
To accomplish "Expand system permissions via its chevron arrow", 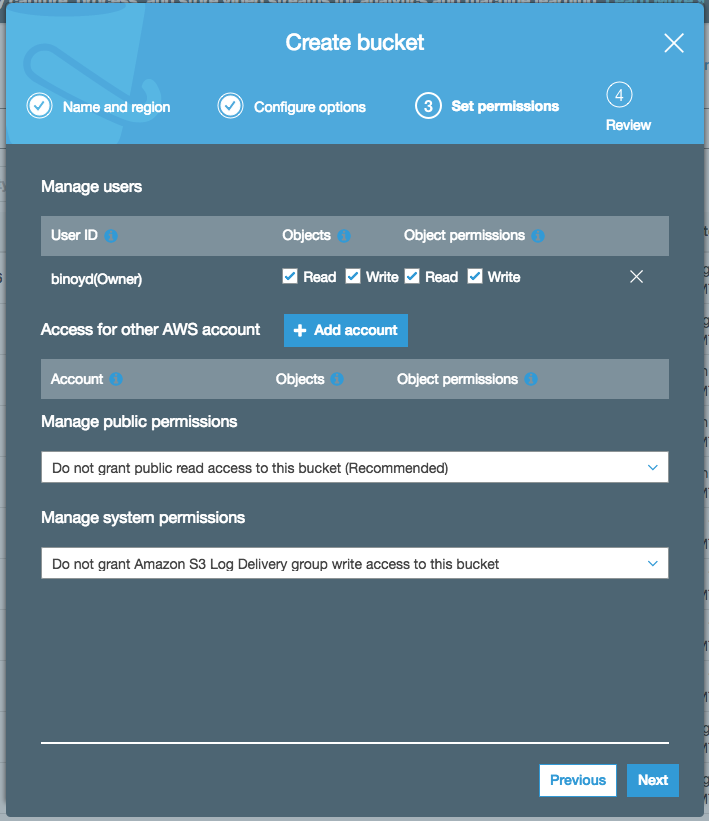I will pyautogui.click(x=652, y=563).
